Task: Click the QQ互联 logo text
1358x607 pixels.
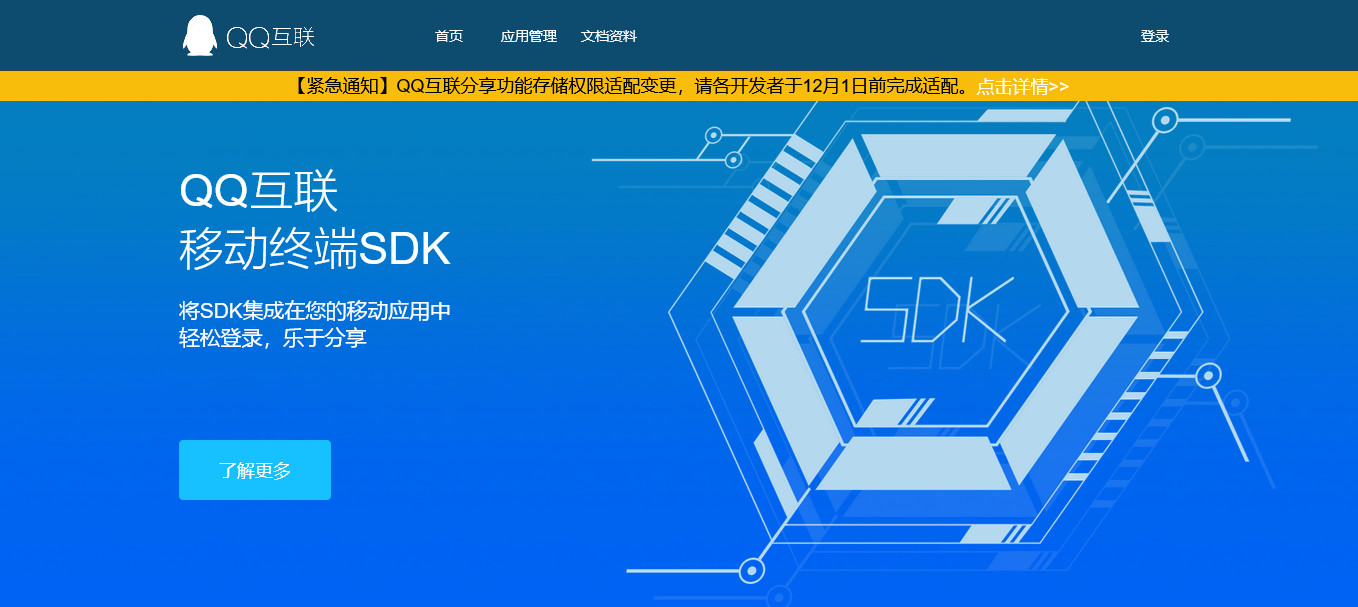Action: point(271,37)
